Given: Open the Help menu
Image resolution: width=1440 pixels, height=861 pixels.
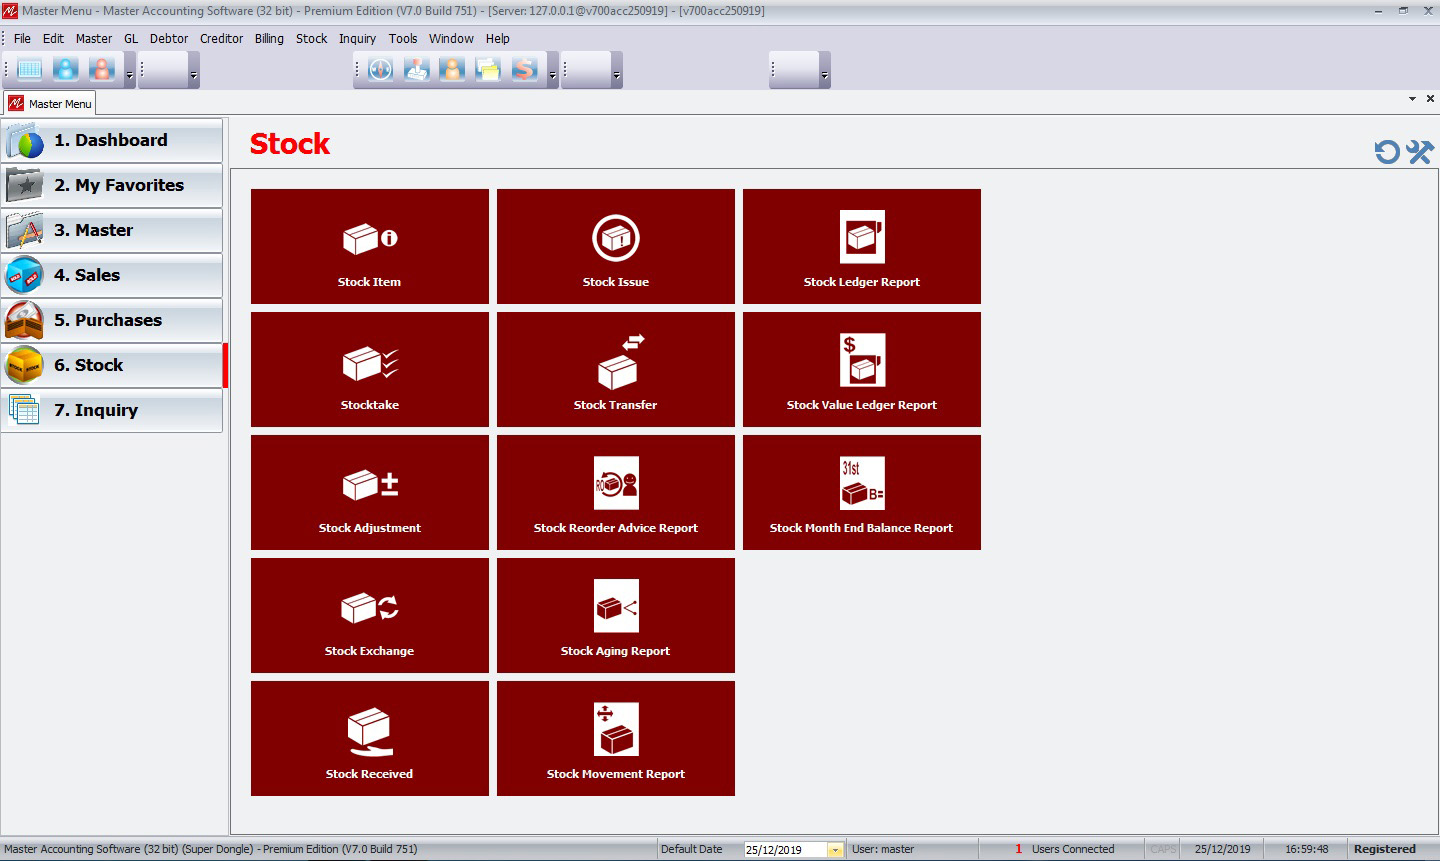Looking at the screenshot, I should point(498,39).
